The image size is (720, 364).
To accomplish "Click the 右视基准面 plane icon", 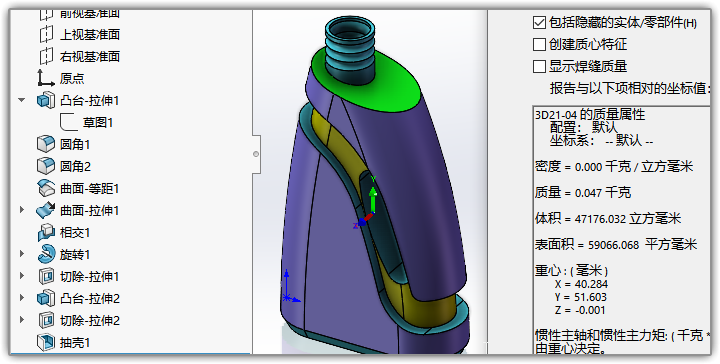I will pos(46,56).
